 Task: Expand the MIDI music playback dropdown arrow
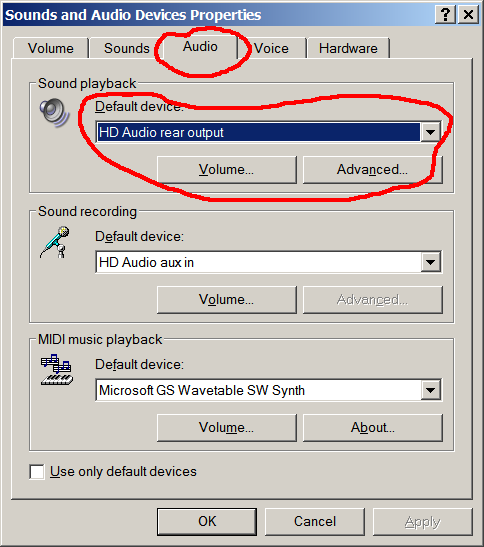pos(430,390)
